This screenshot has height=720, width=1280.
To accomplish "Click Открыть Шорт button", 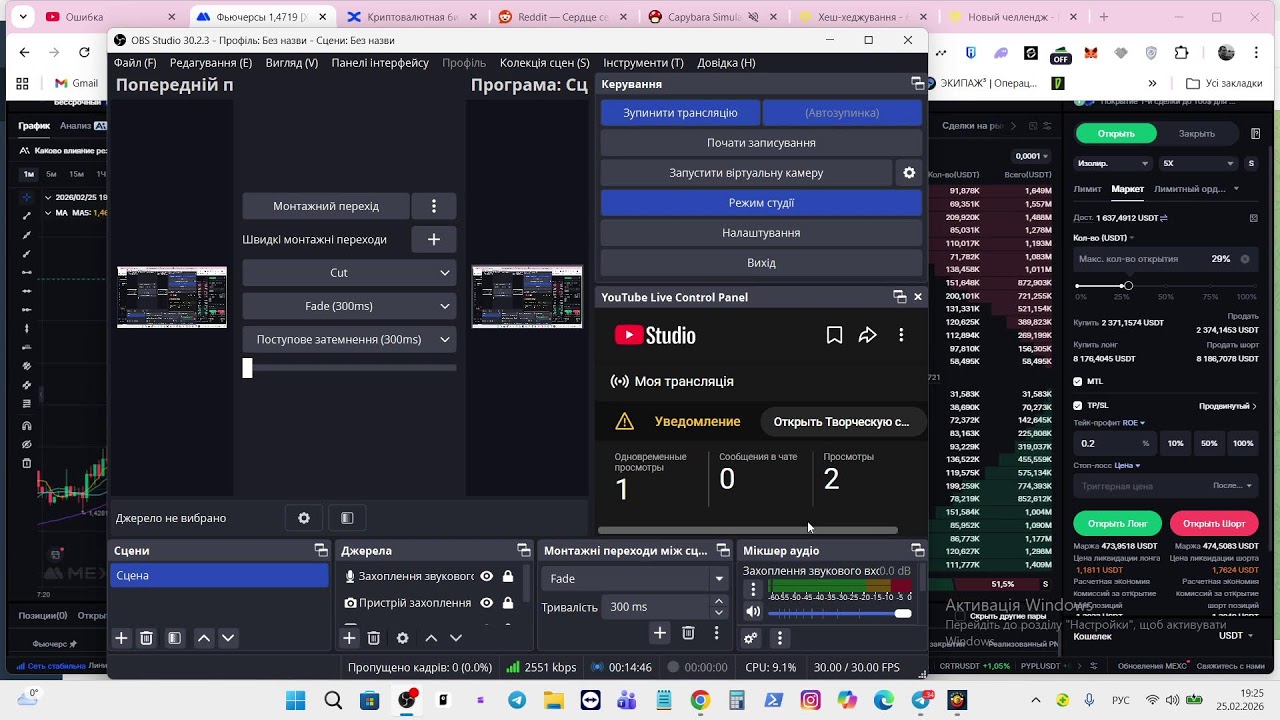I will pos(1214,524).
